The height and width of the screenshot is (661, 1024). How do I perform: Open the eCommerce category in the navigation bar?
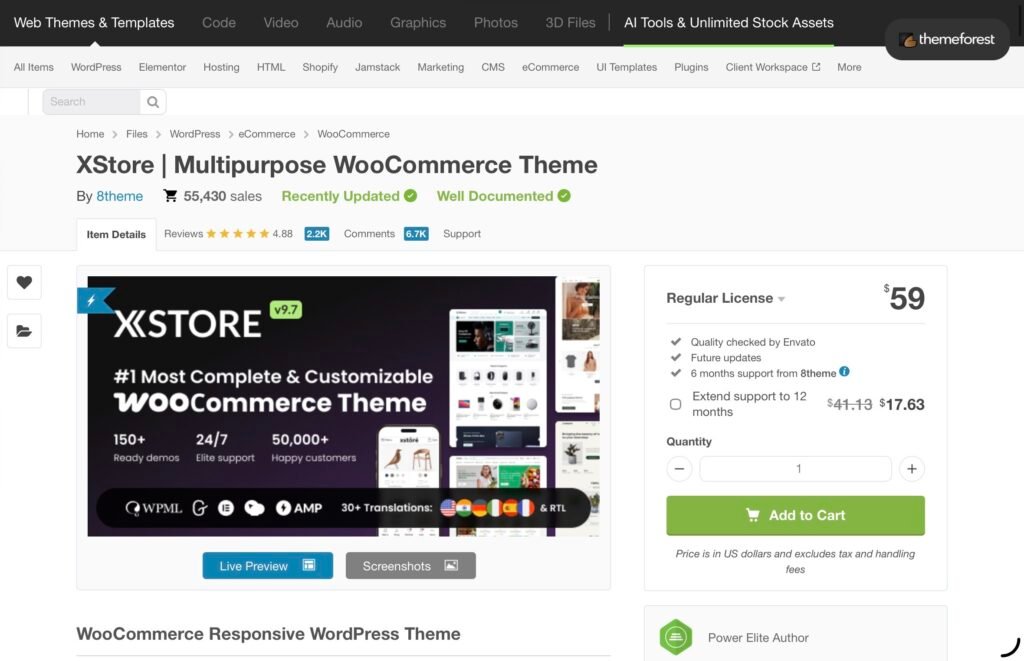pyautogui.click(x=551, y=67)
